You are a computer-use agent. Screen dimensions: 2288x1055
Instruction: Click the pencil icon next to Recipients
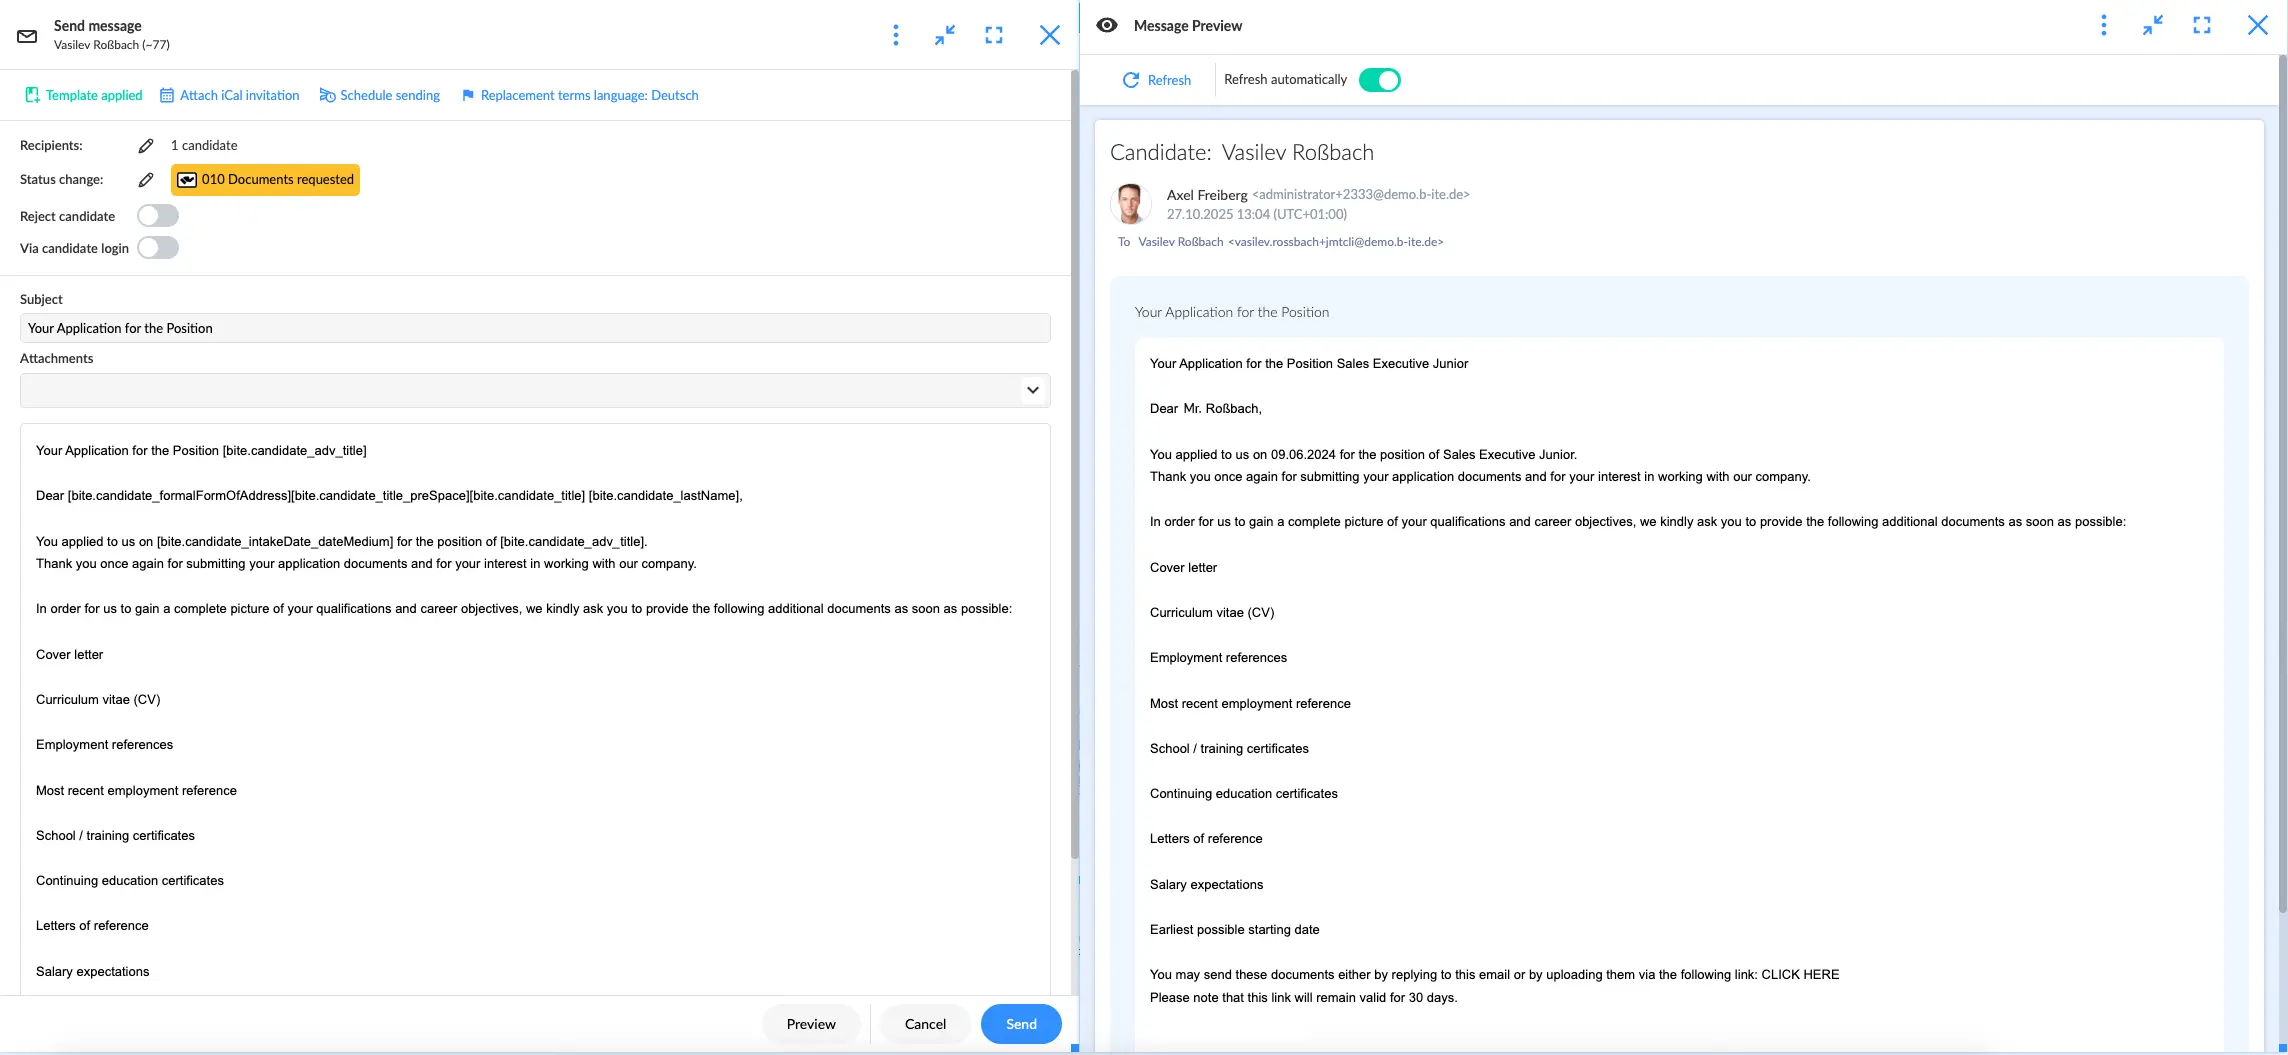(x=146, y=146)
